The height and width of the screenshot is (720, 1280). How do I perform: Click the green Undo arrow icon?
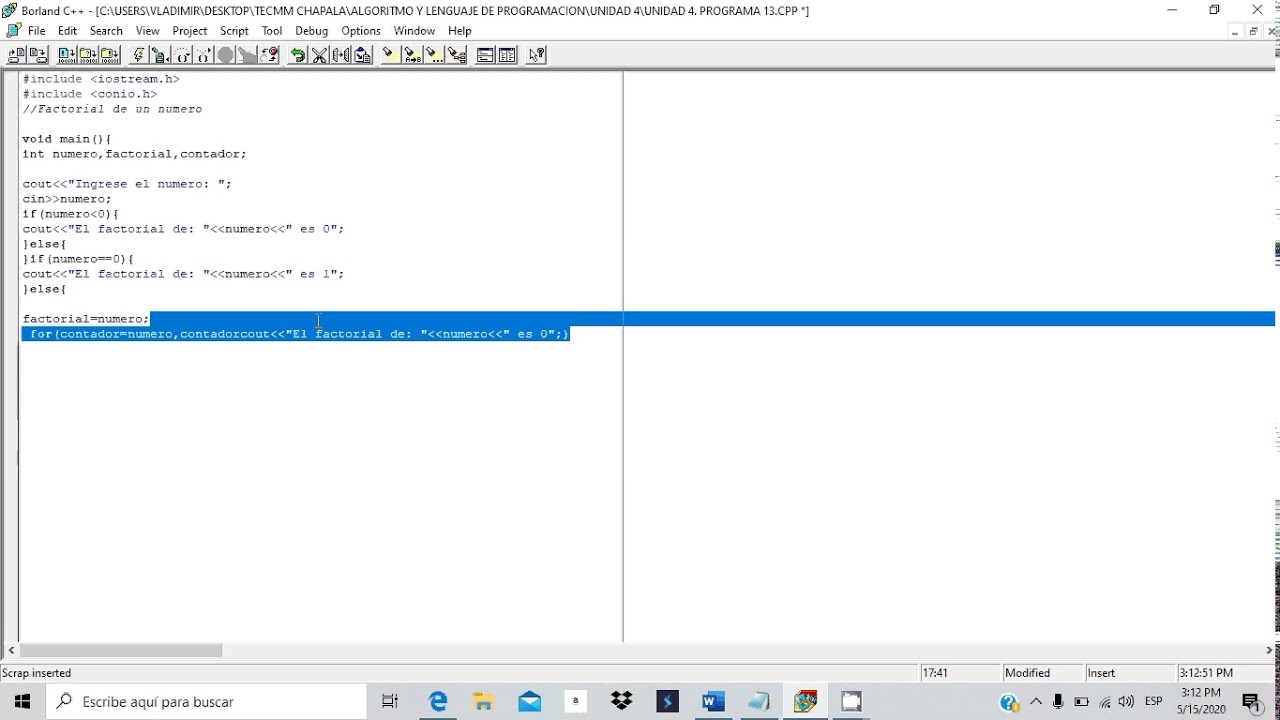click(x=298, y=55)
